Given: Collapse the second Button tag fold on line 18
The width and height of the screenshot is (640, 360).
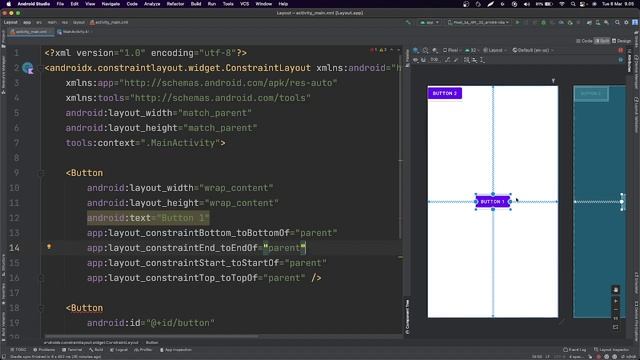Looking at the screenshot, I should (41, 308).
